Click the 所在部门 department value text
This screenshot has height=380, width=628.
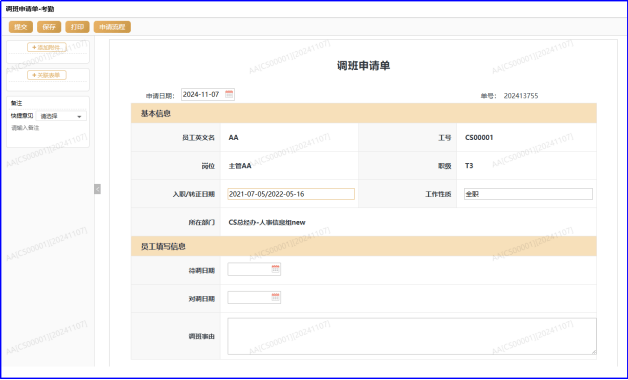click(x=267, y=223)
